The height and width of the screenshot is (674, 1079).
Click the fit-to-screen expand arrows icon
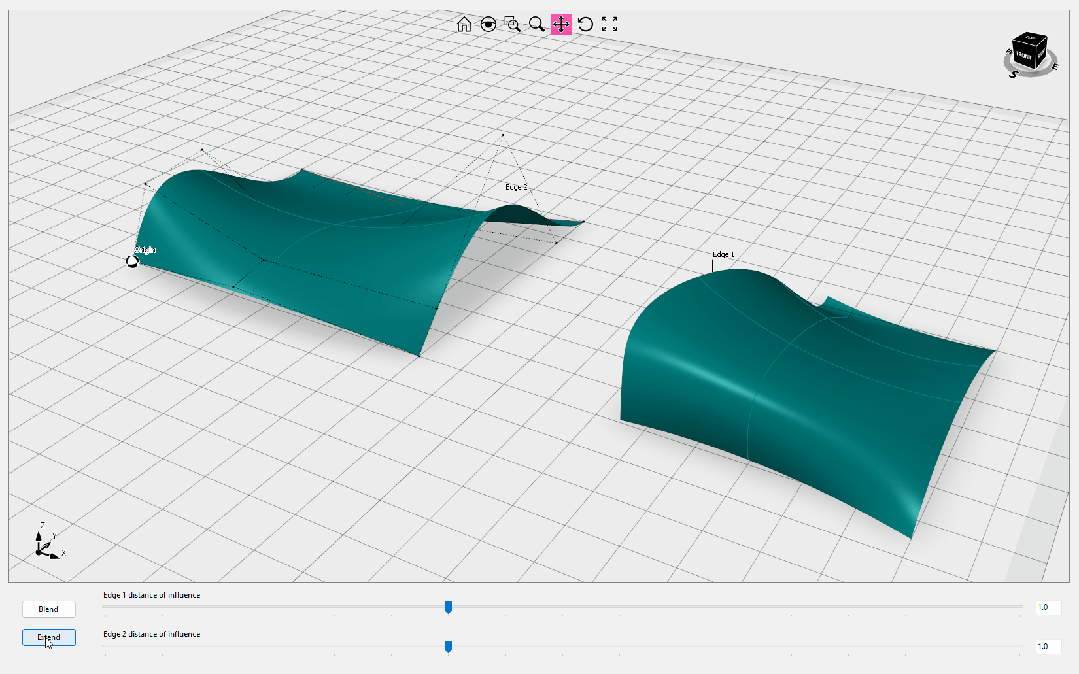tap(610, 25)
